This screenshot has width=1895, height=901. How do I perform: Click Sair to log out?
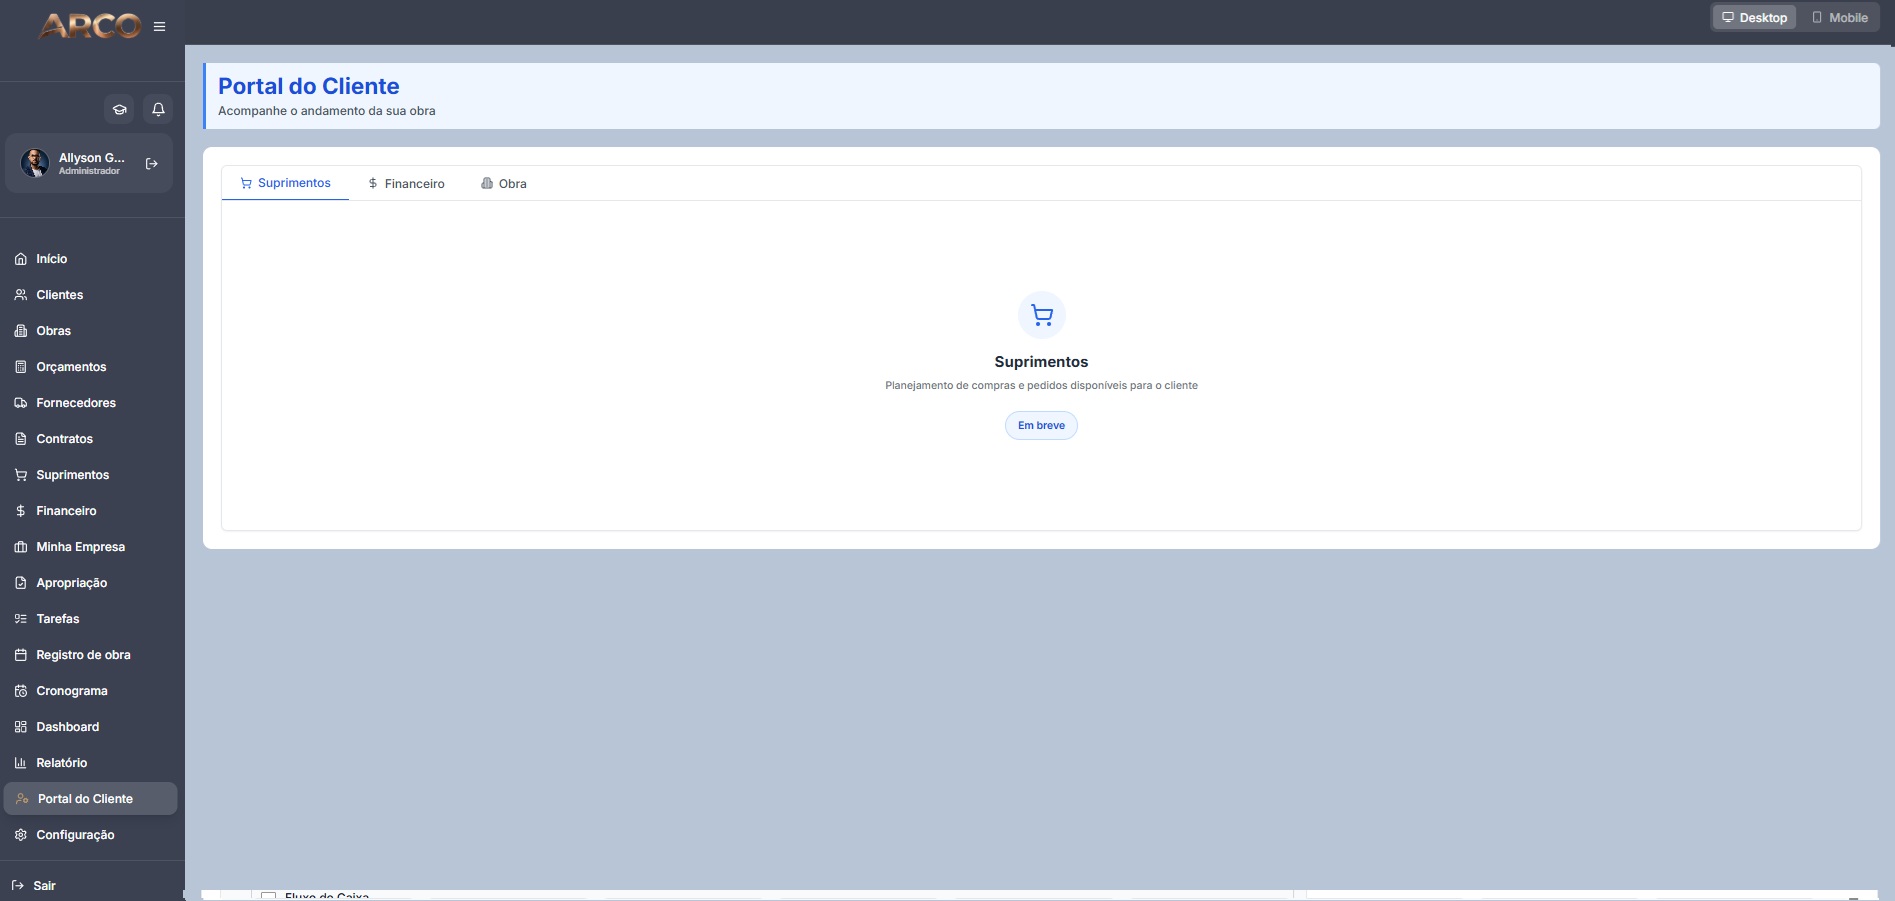click(34, 886)
